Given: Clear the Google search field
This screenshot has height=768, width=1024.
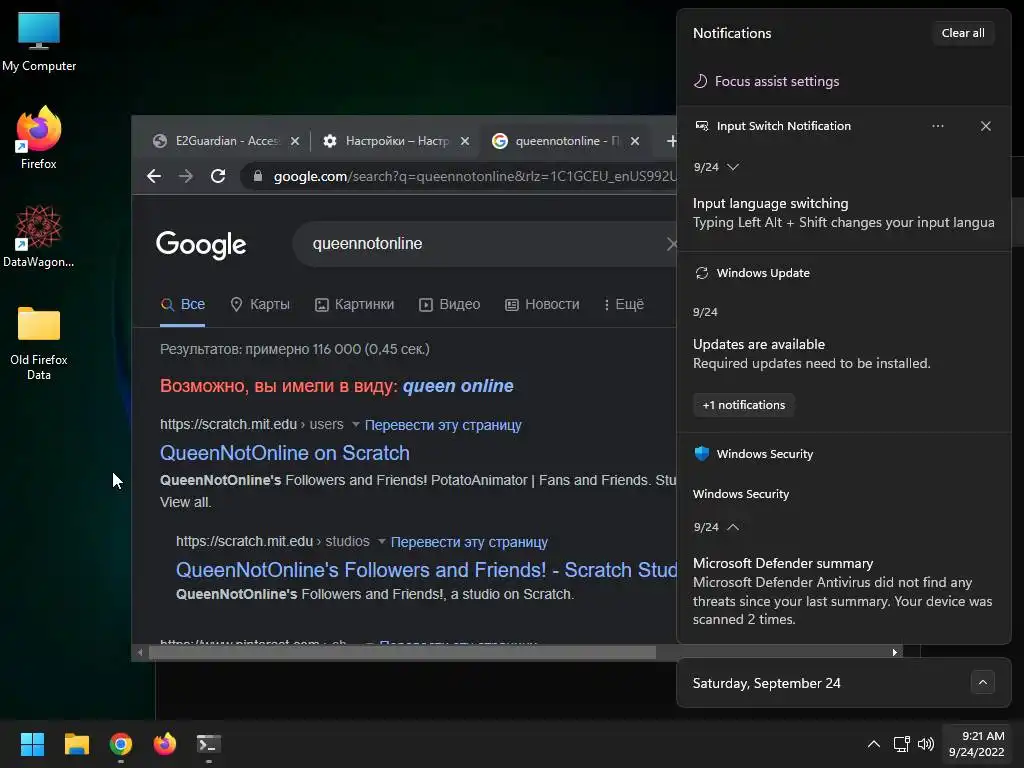Looking at the screenshot, I should pyautogui.click(x=671, y=244).
